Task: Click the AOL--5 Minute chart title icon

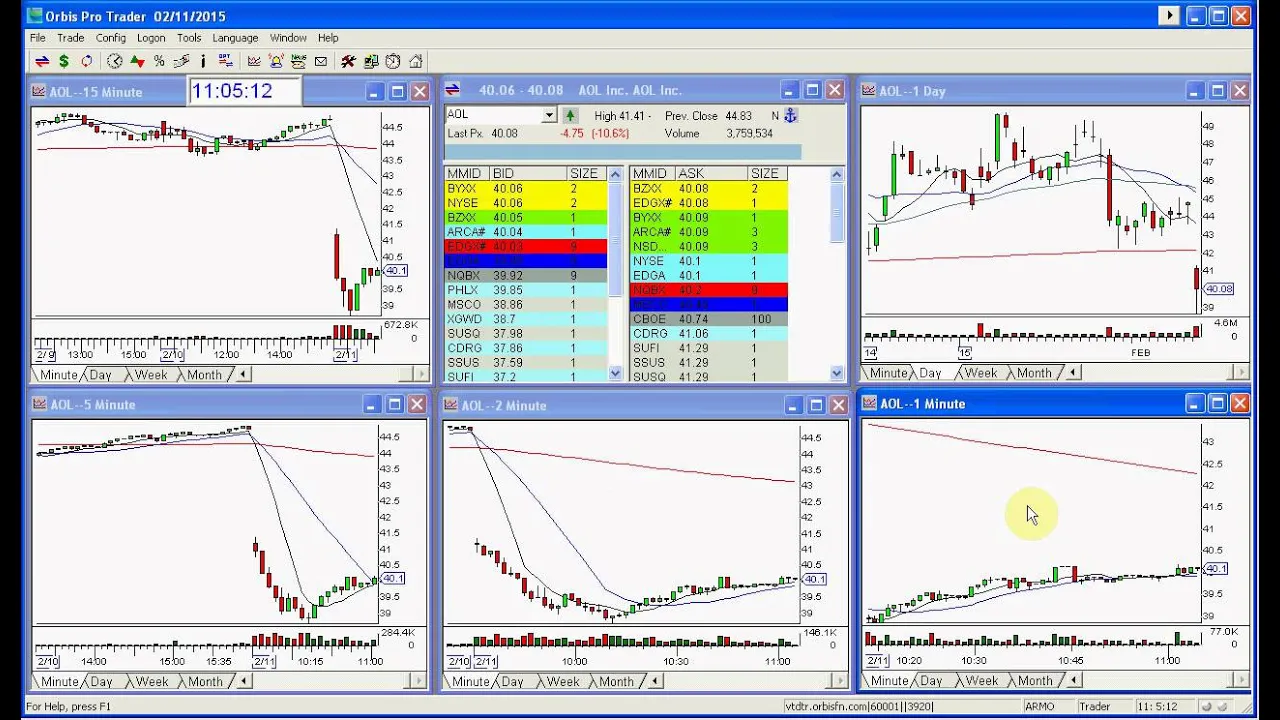Action: pos(39,404)
